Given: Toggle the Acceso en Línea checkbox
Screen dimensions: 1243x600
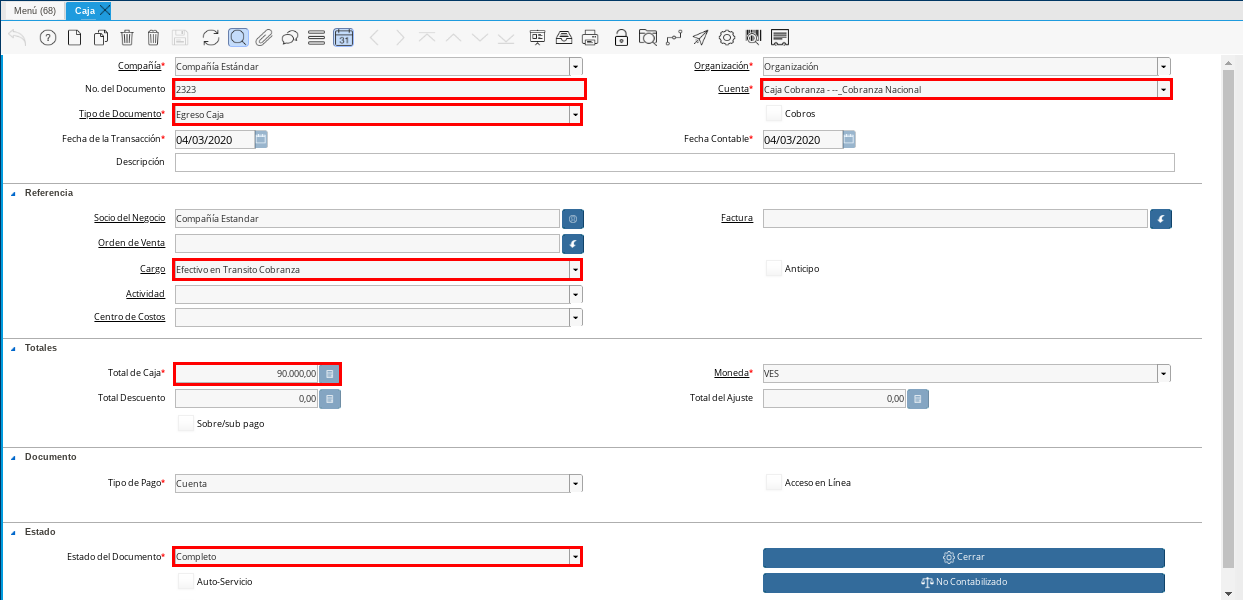Looking at the screenshot, I should tap(773, 482).
